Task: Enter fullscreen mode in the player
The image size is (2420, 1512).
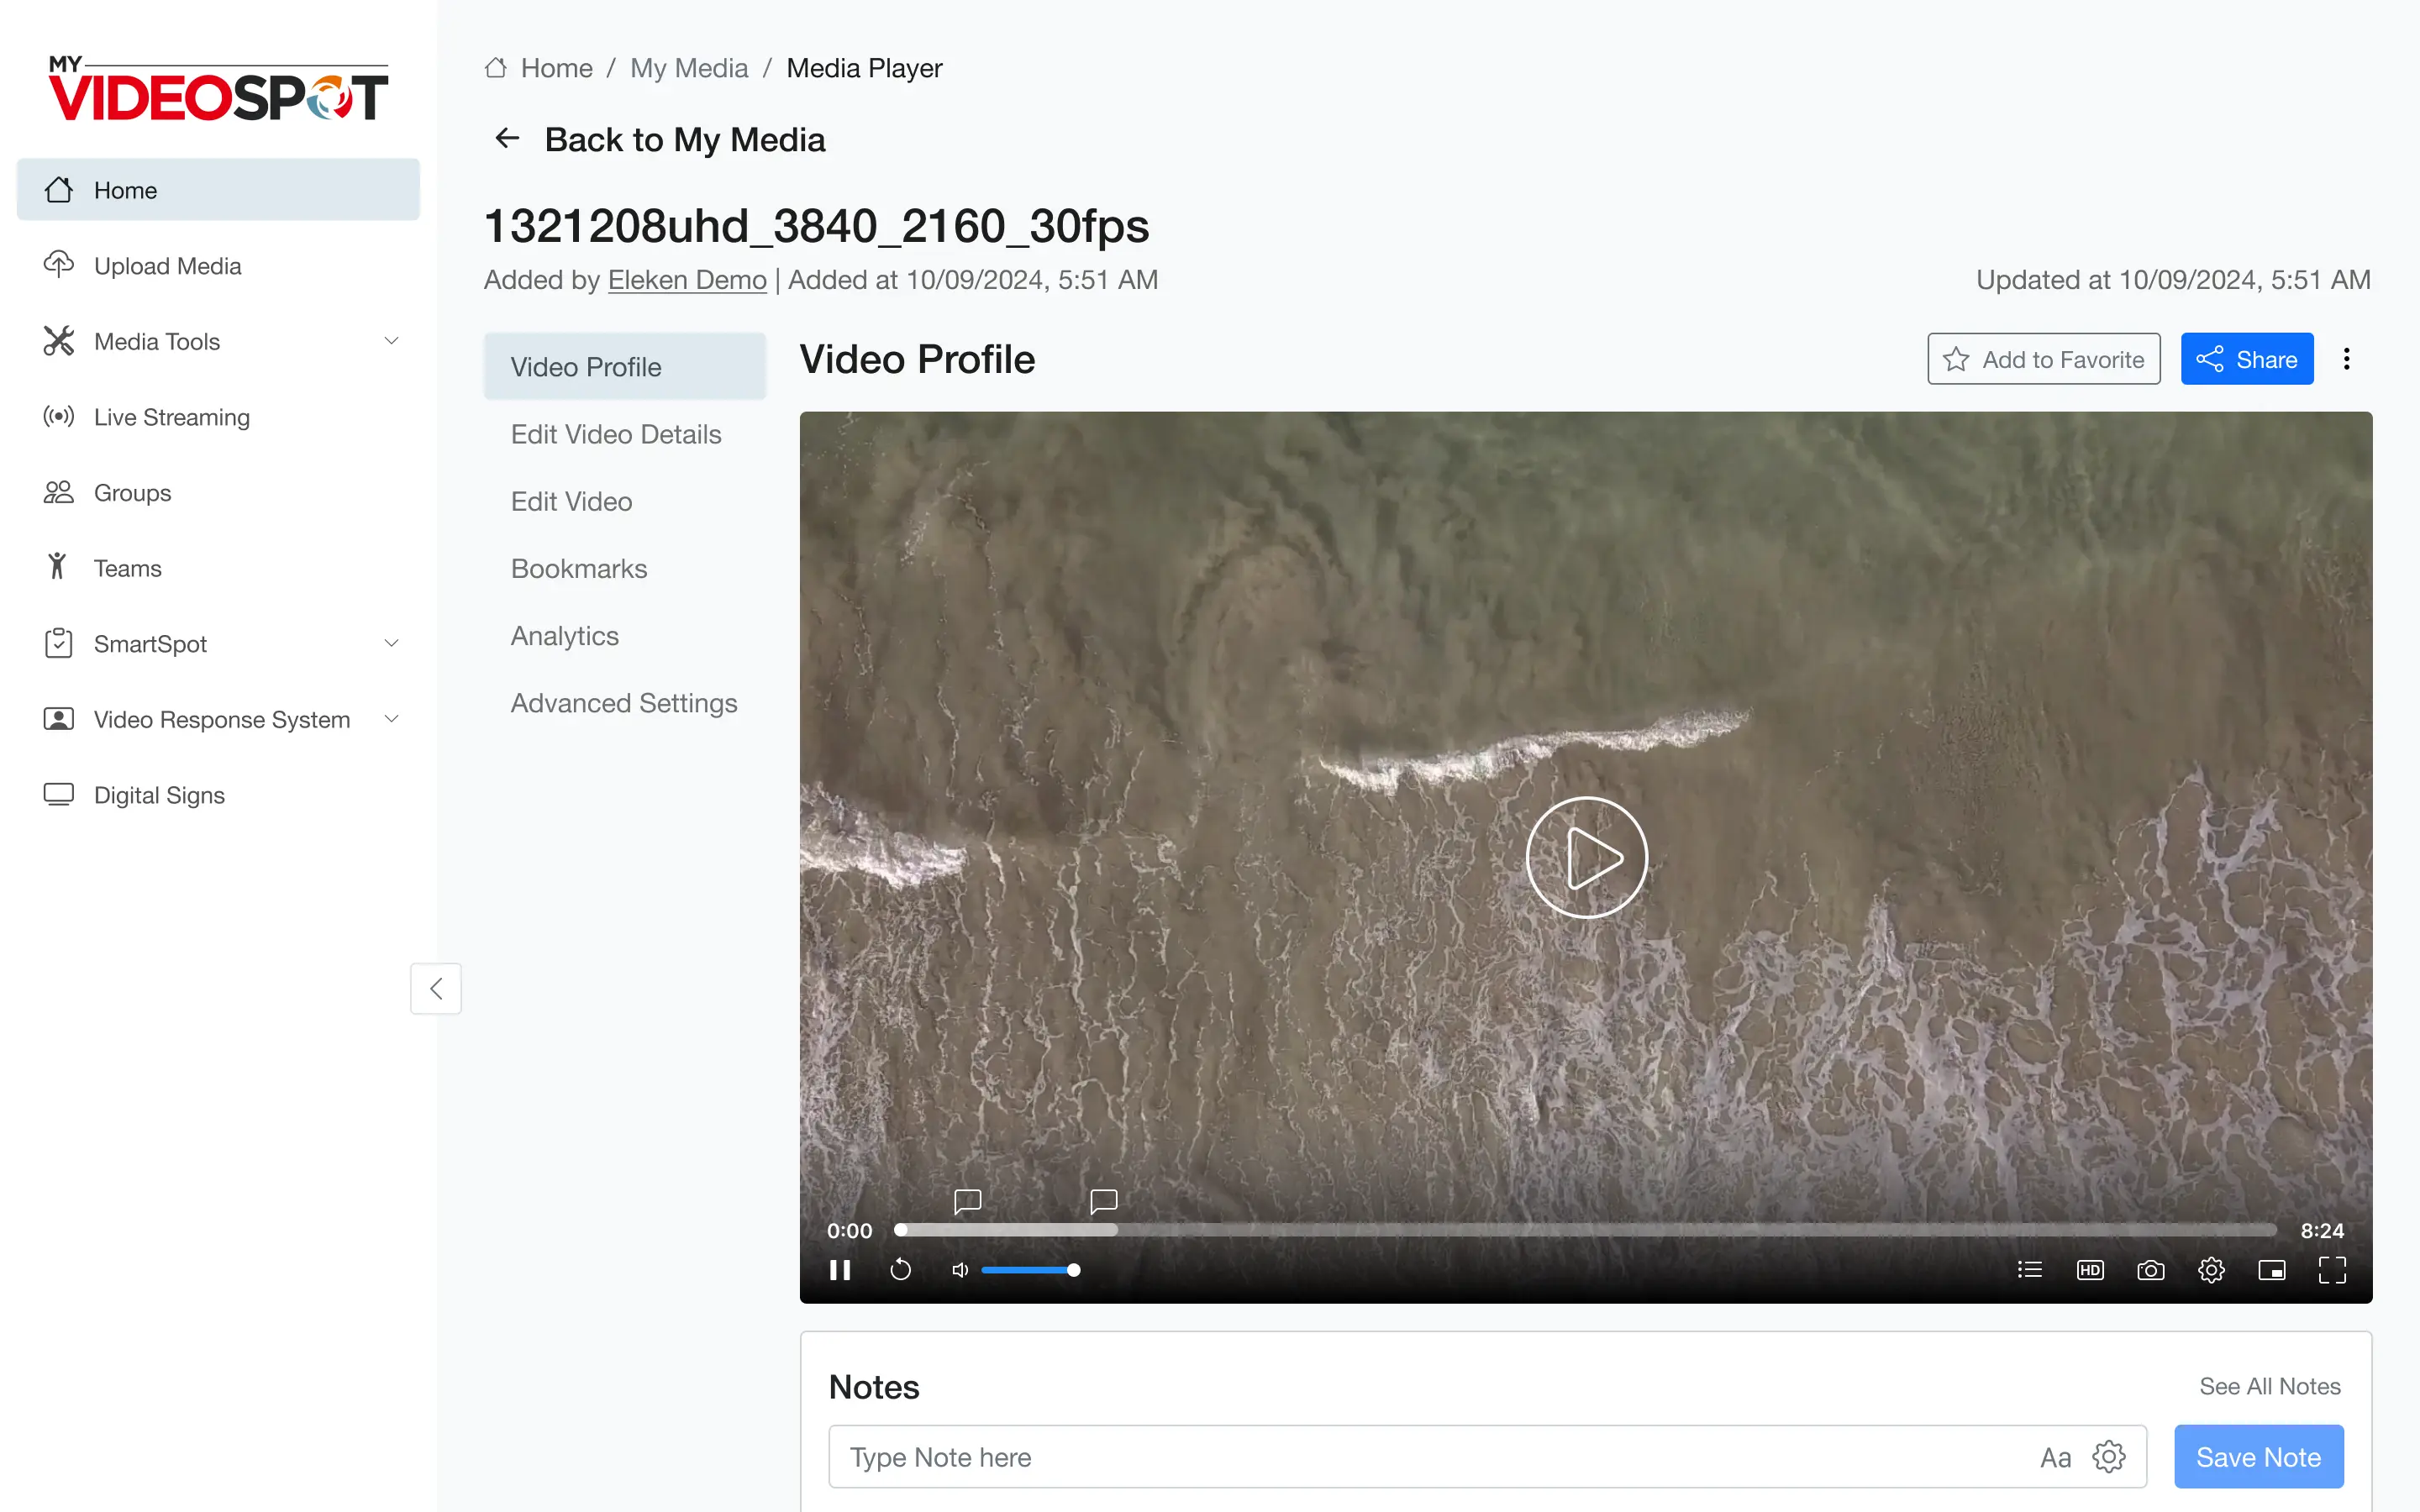Action: [x=2332, y=1270]
